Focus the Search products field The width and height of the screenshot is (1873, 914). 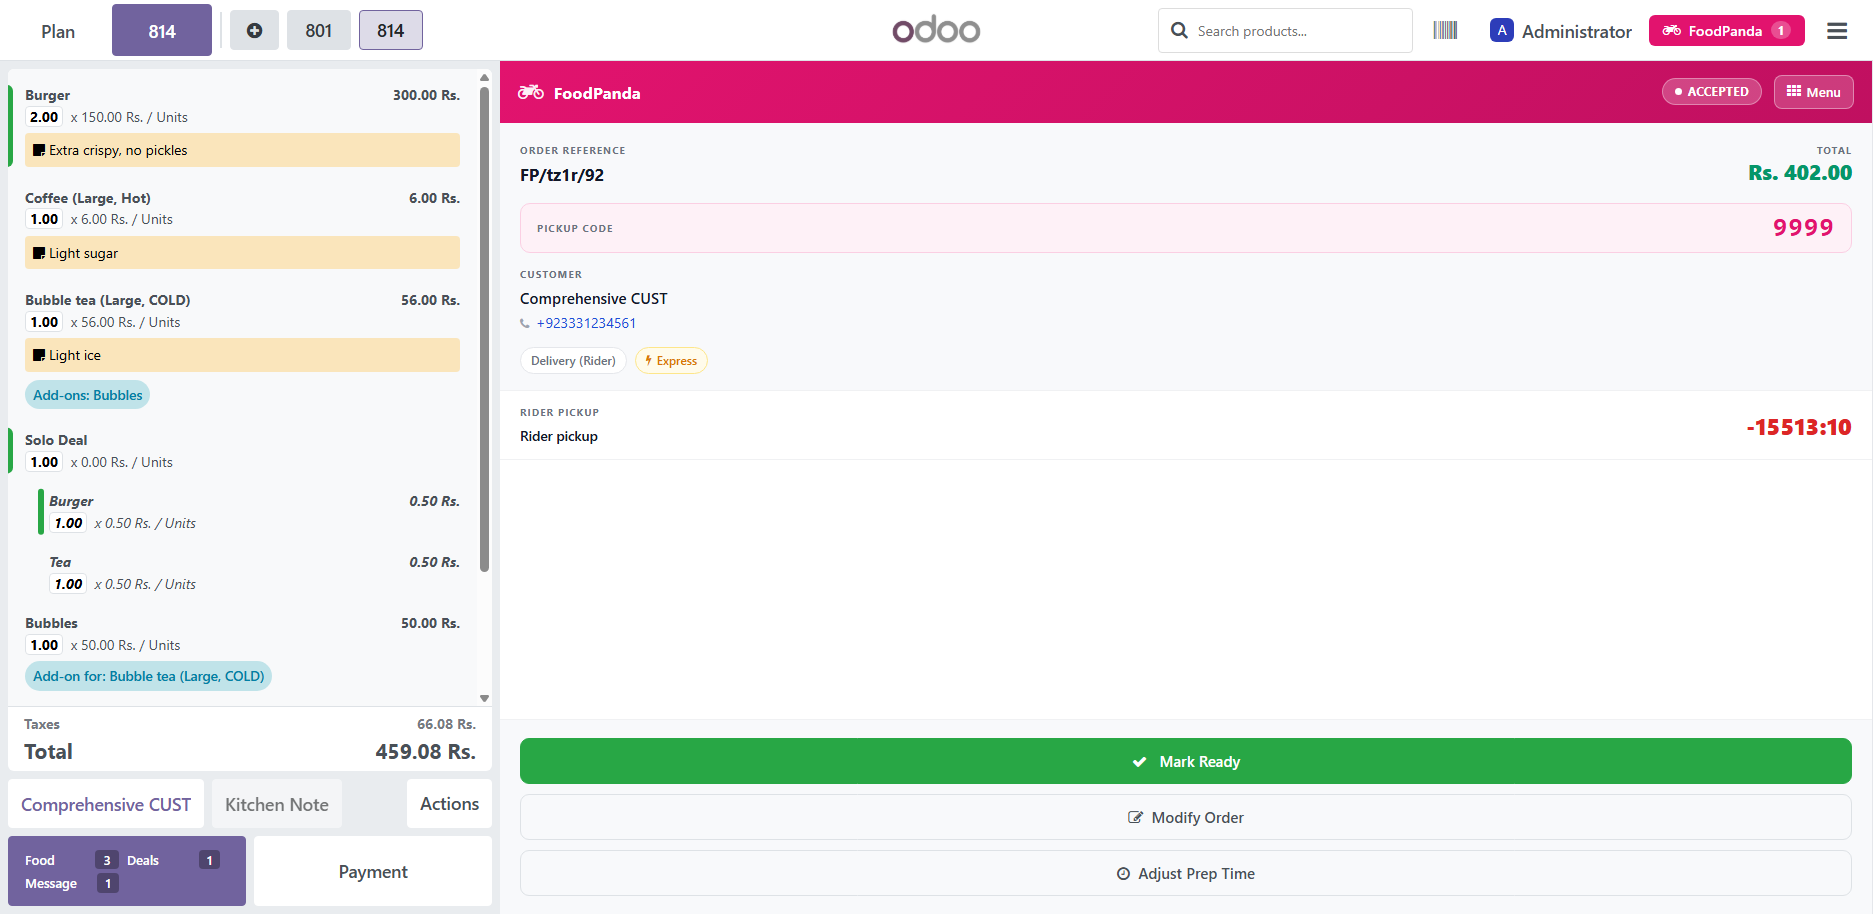click(1285, 31)
